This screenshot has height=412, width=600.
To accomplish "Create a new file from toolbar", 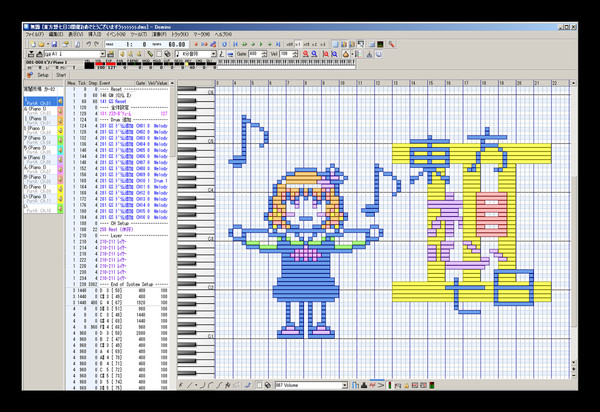I will pos(33,44).
